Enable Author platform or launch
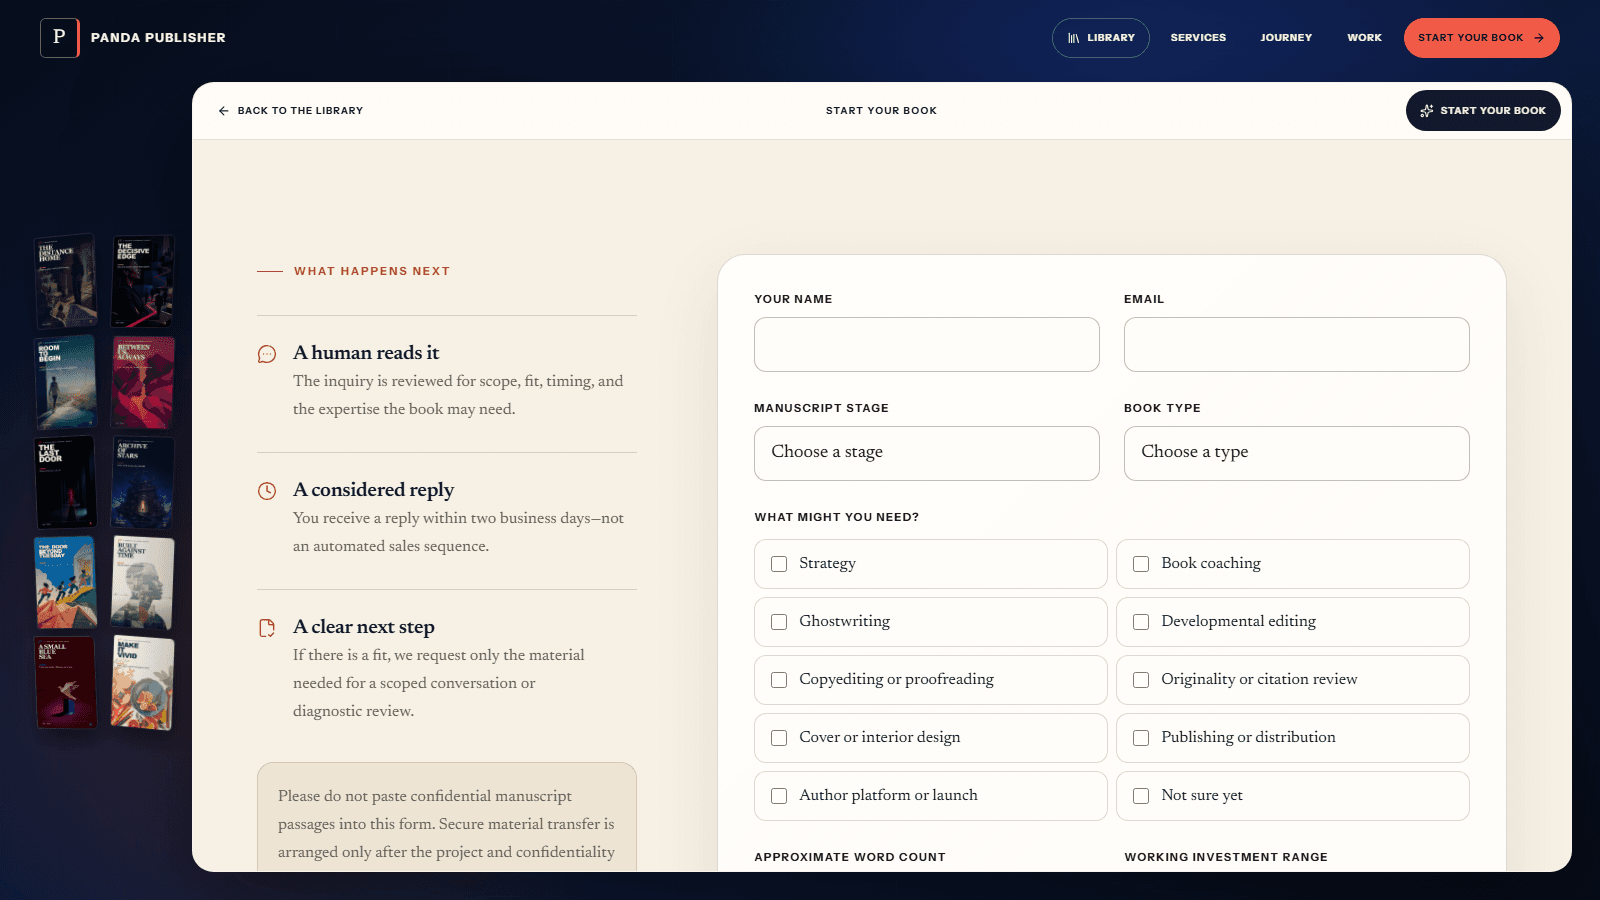1600x900 pixels. point(779,796)
